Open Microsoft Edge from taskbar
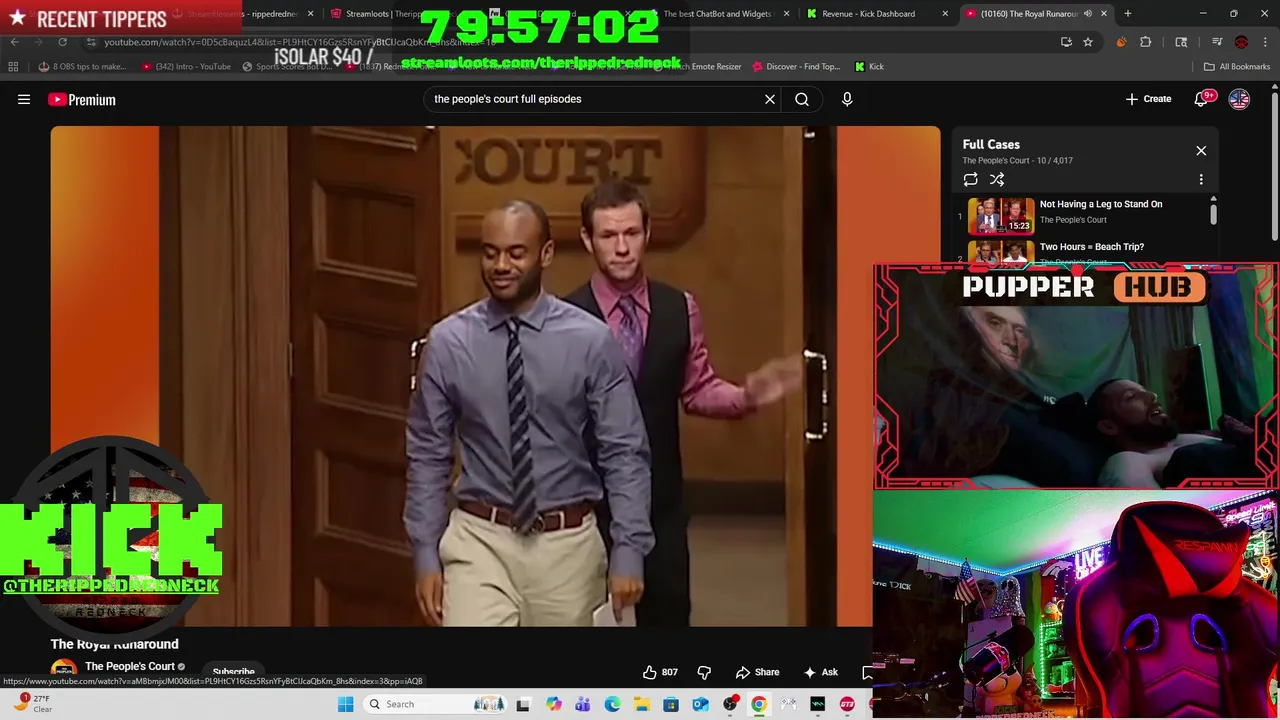1280x720 pixels. pos(612,704)
